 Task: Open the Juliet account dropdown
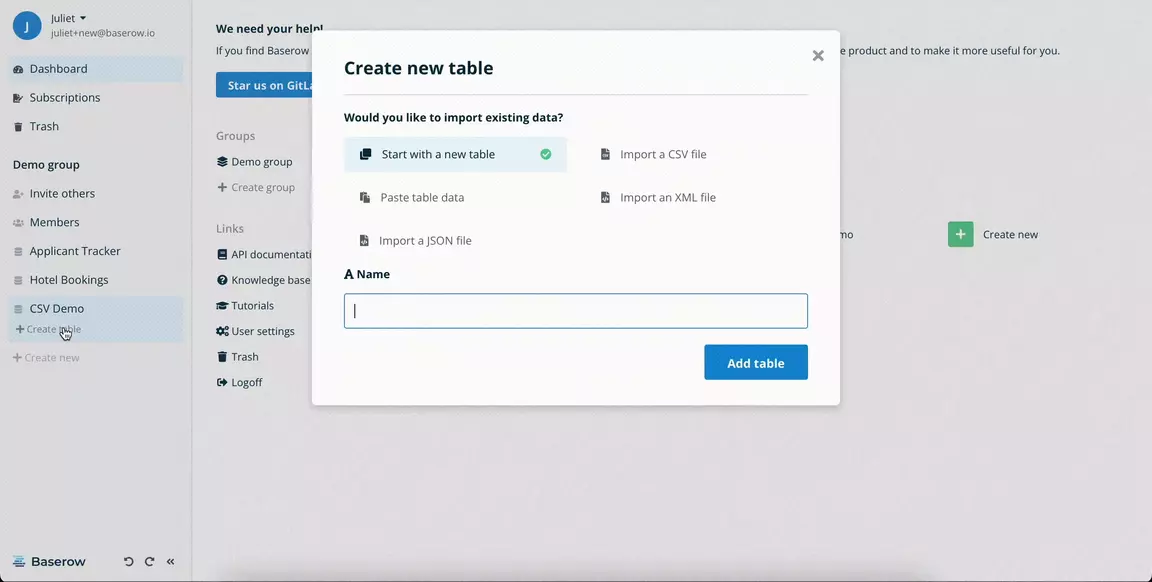click(69, 18)
